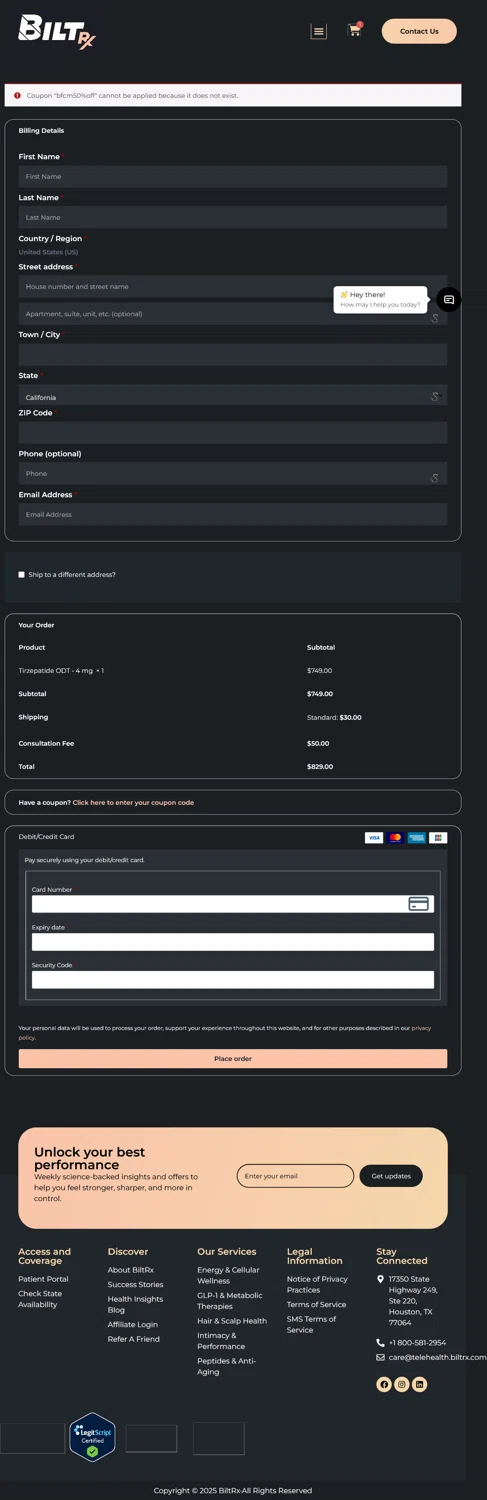The height and width of the screenshot is (1500, 487).
Task: Focus the Security Code input field
Action: 233,980
